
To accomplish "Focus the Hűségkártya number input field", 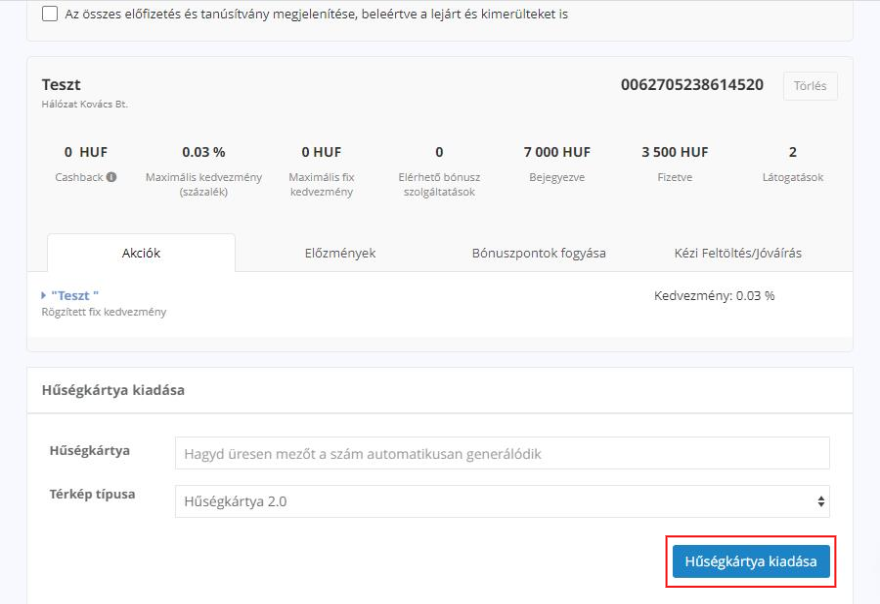I will pos(502,453).
